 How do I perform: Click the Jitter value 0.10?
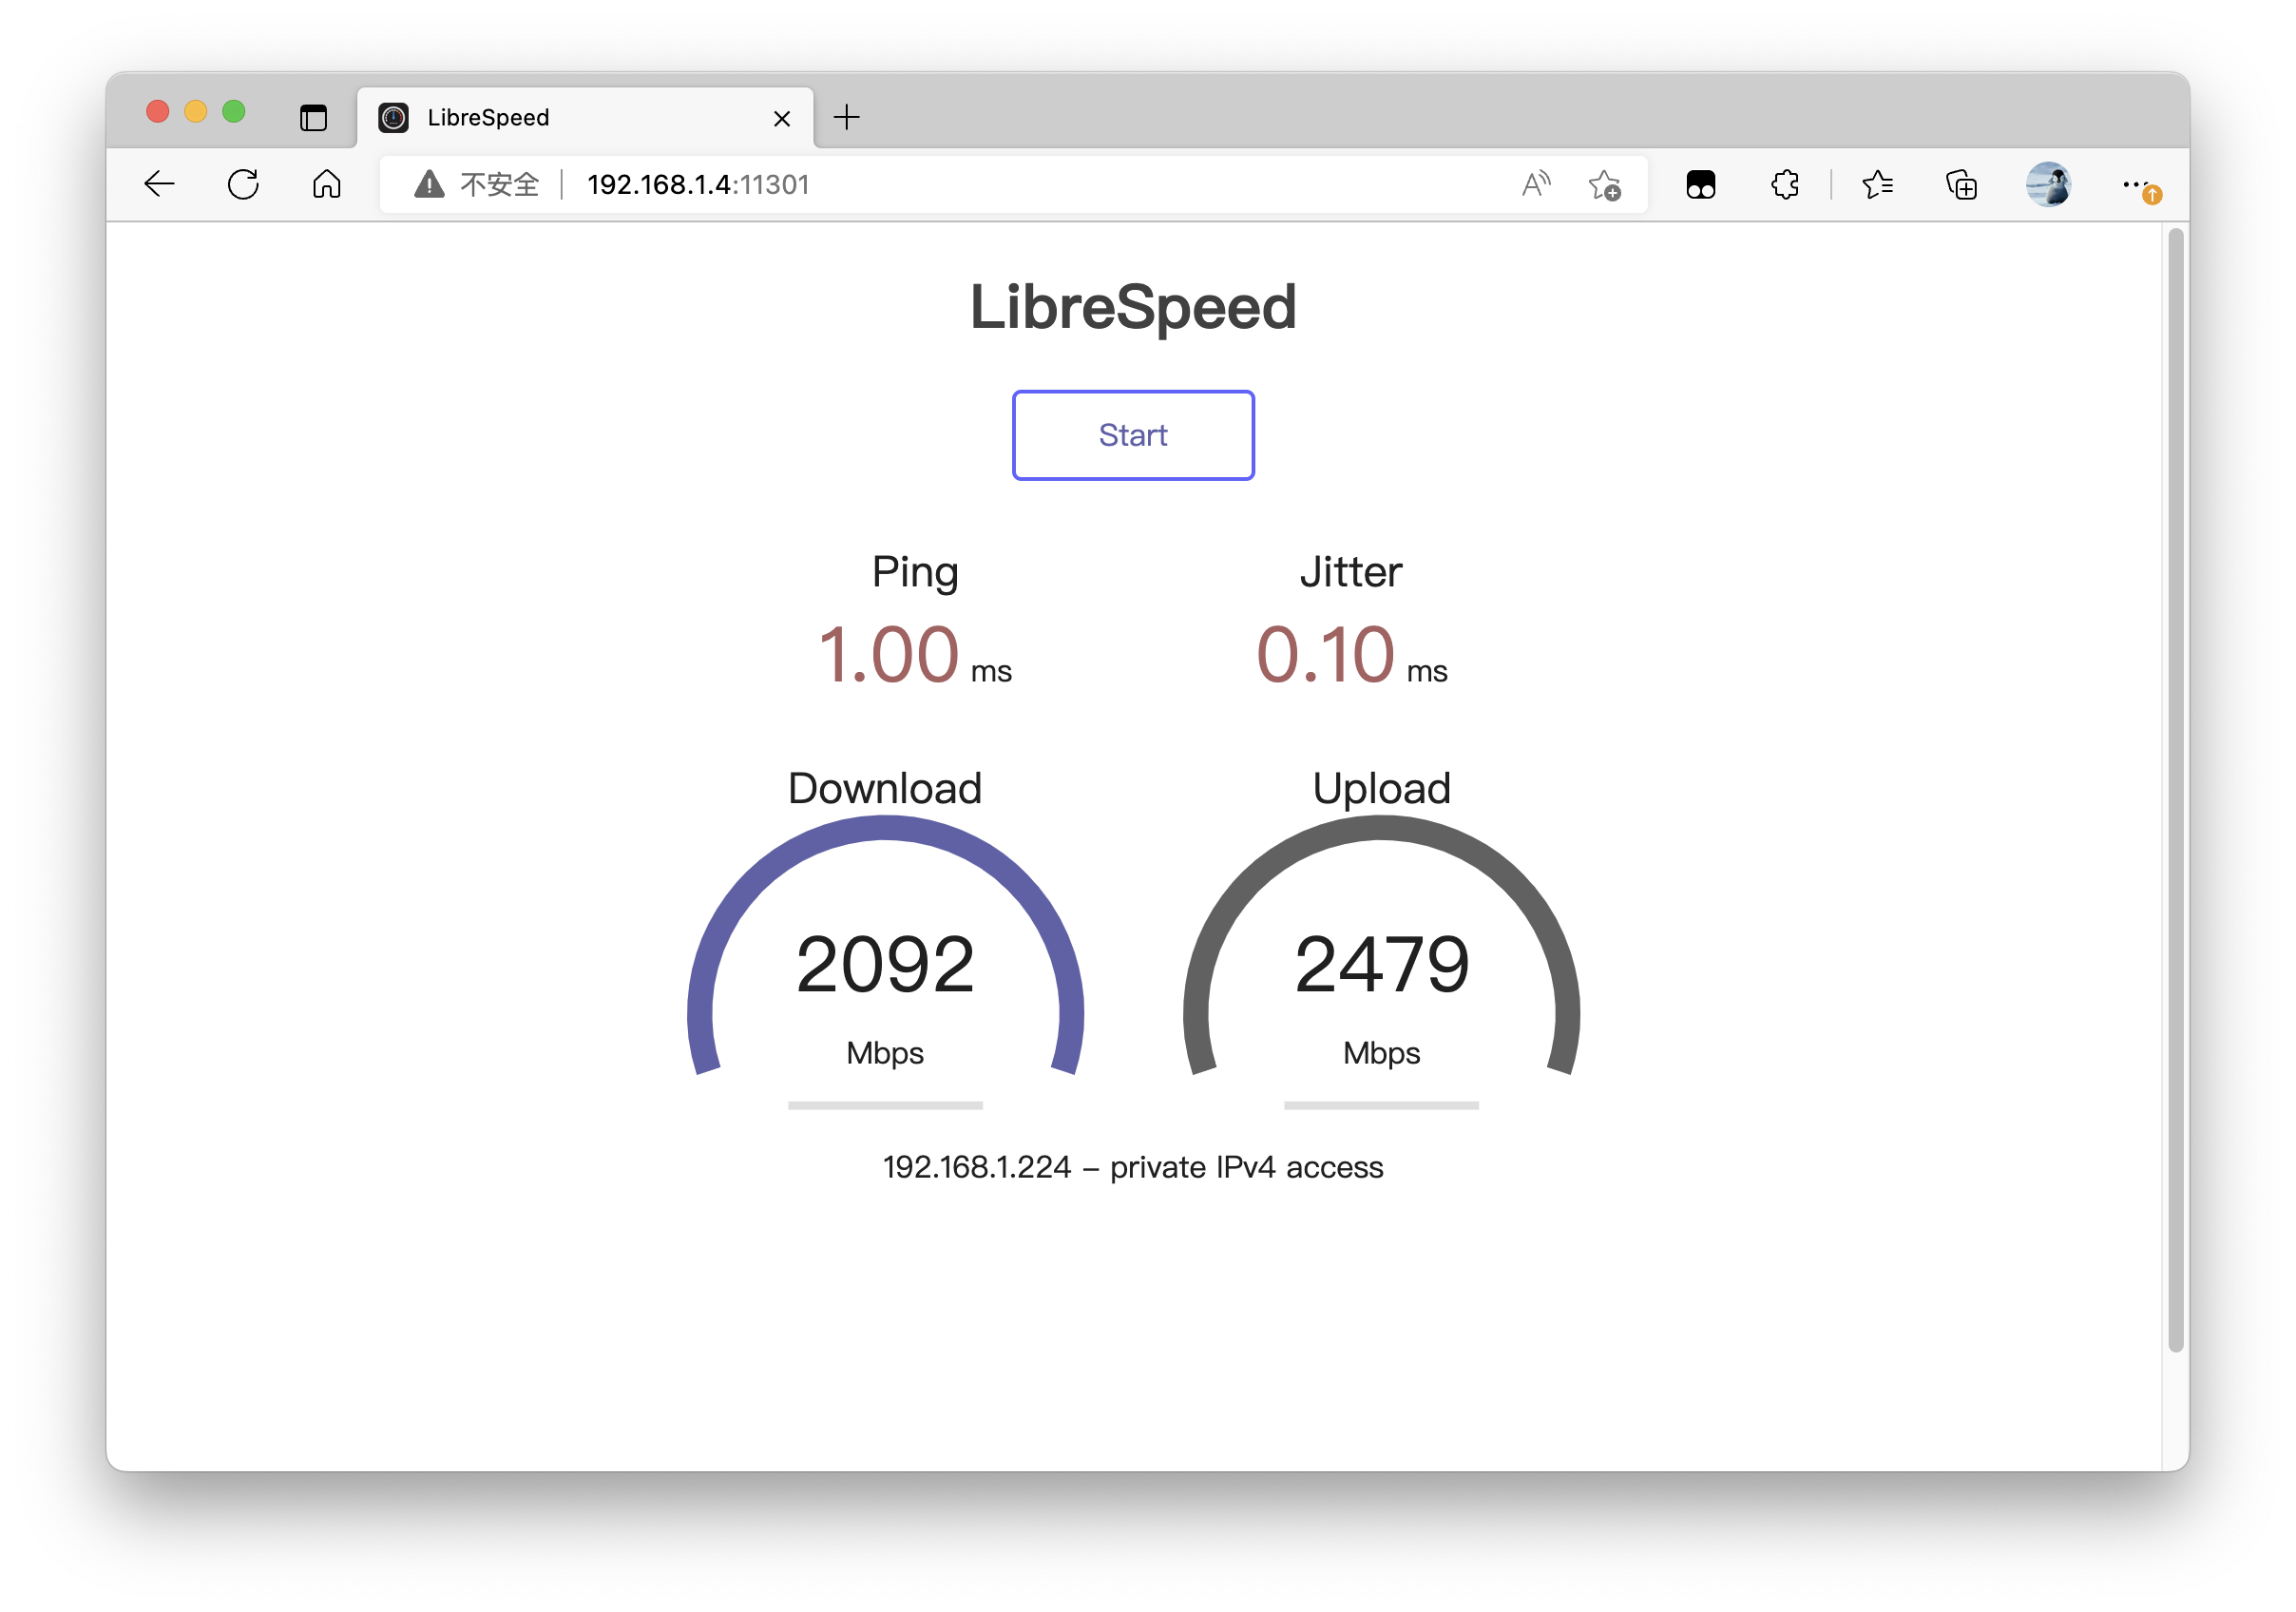[x=1325, y=654]
